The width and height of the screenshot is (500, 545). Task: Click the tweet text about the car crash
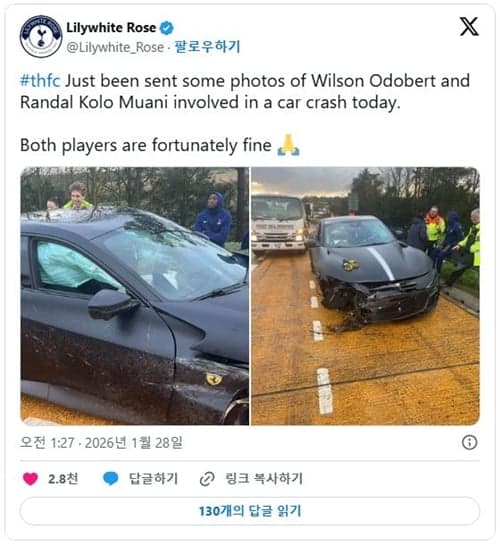tap(245, 113)
